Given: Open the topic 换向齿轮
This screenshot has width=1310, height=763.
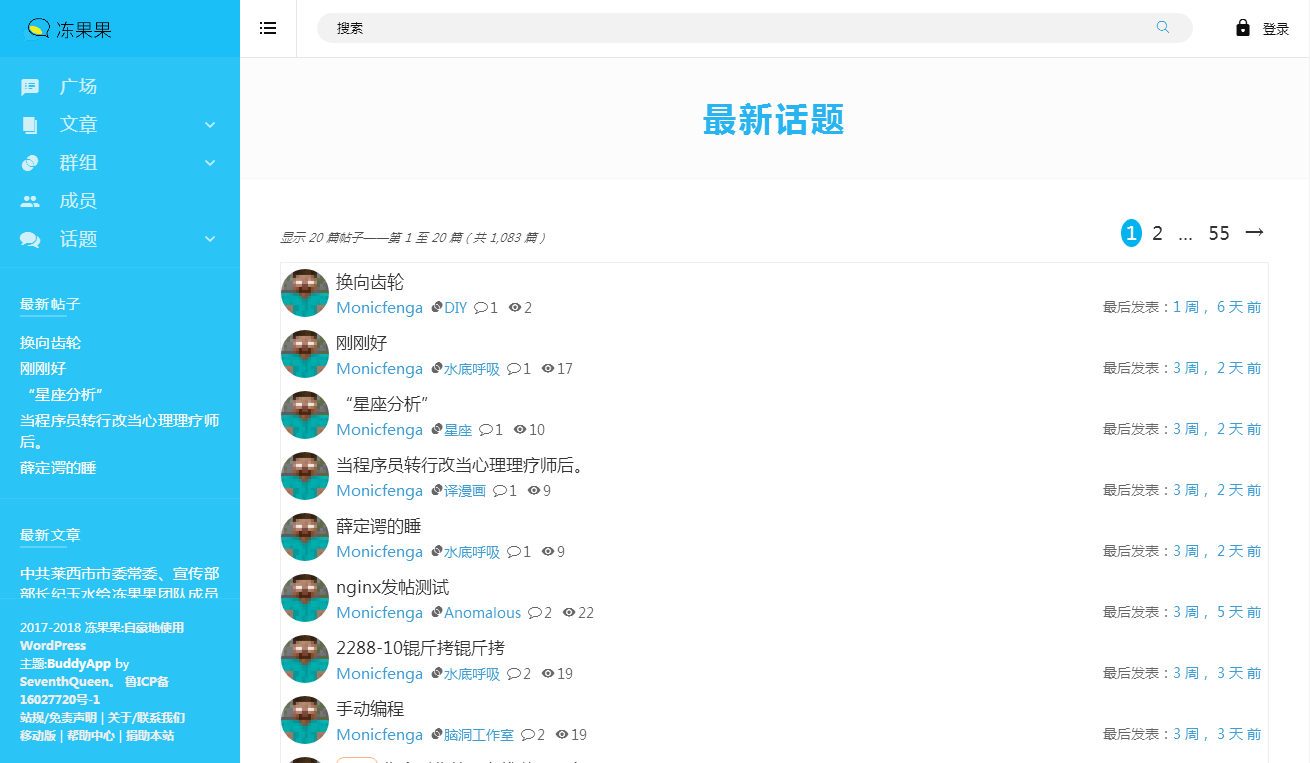Looking at the screenshot, I should coord(370,282).
